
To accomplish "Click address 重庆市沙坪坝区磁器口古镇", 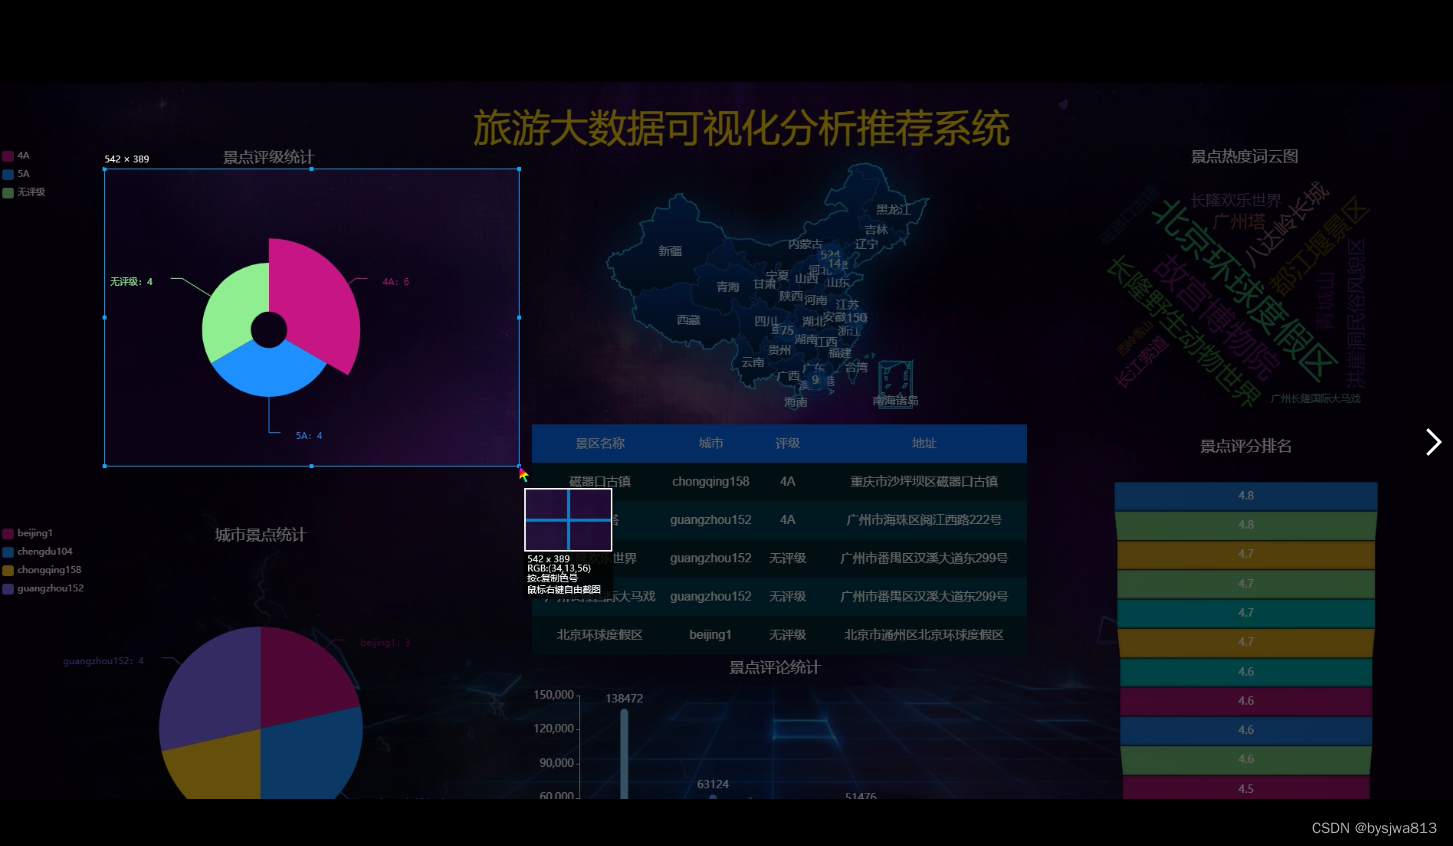I will 924,482.
